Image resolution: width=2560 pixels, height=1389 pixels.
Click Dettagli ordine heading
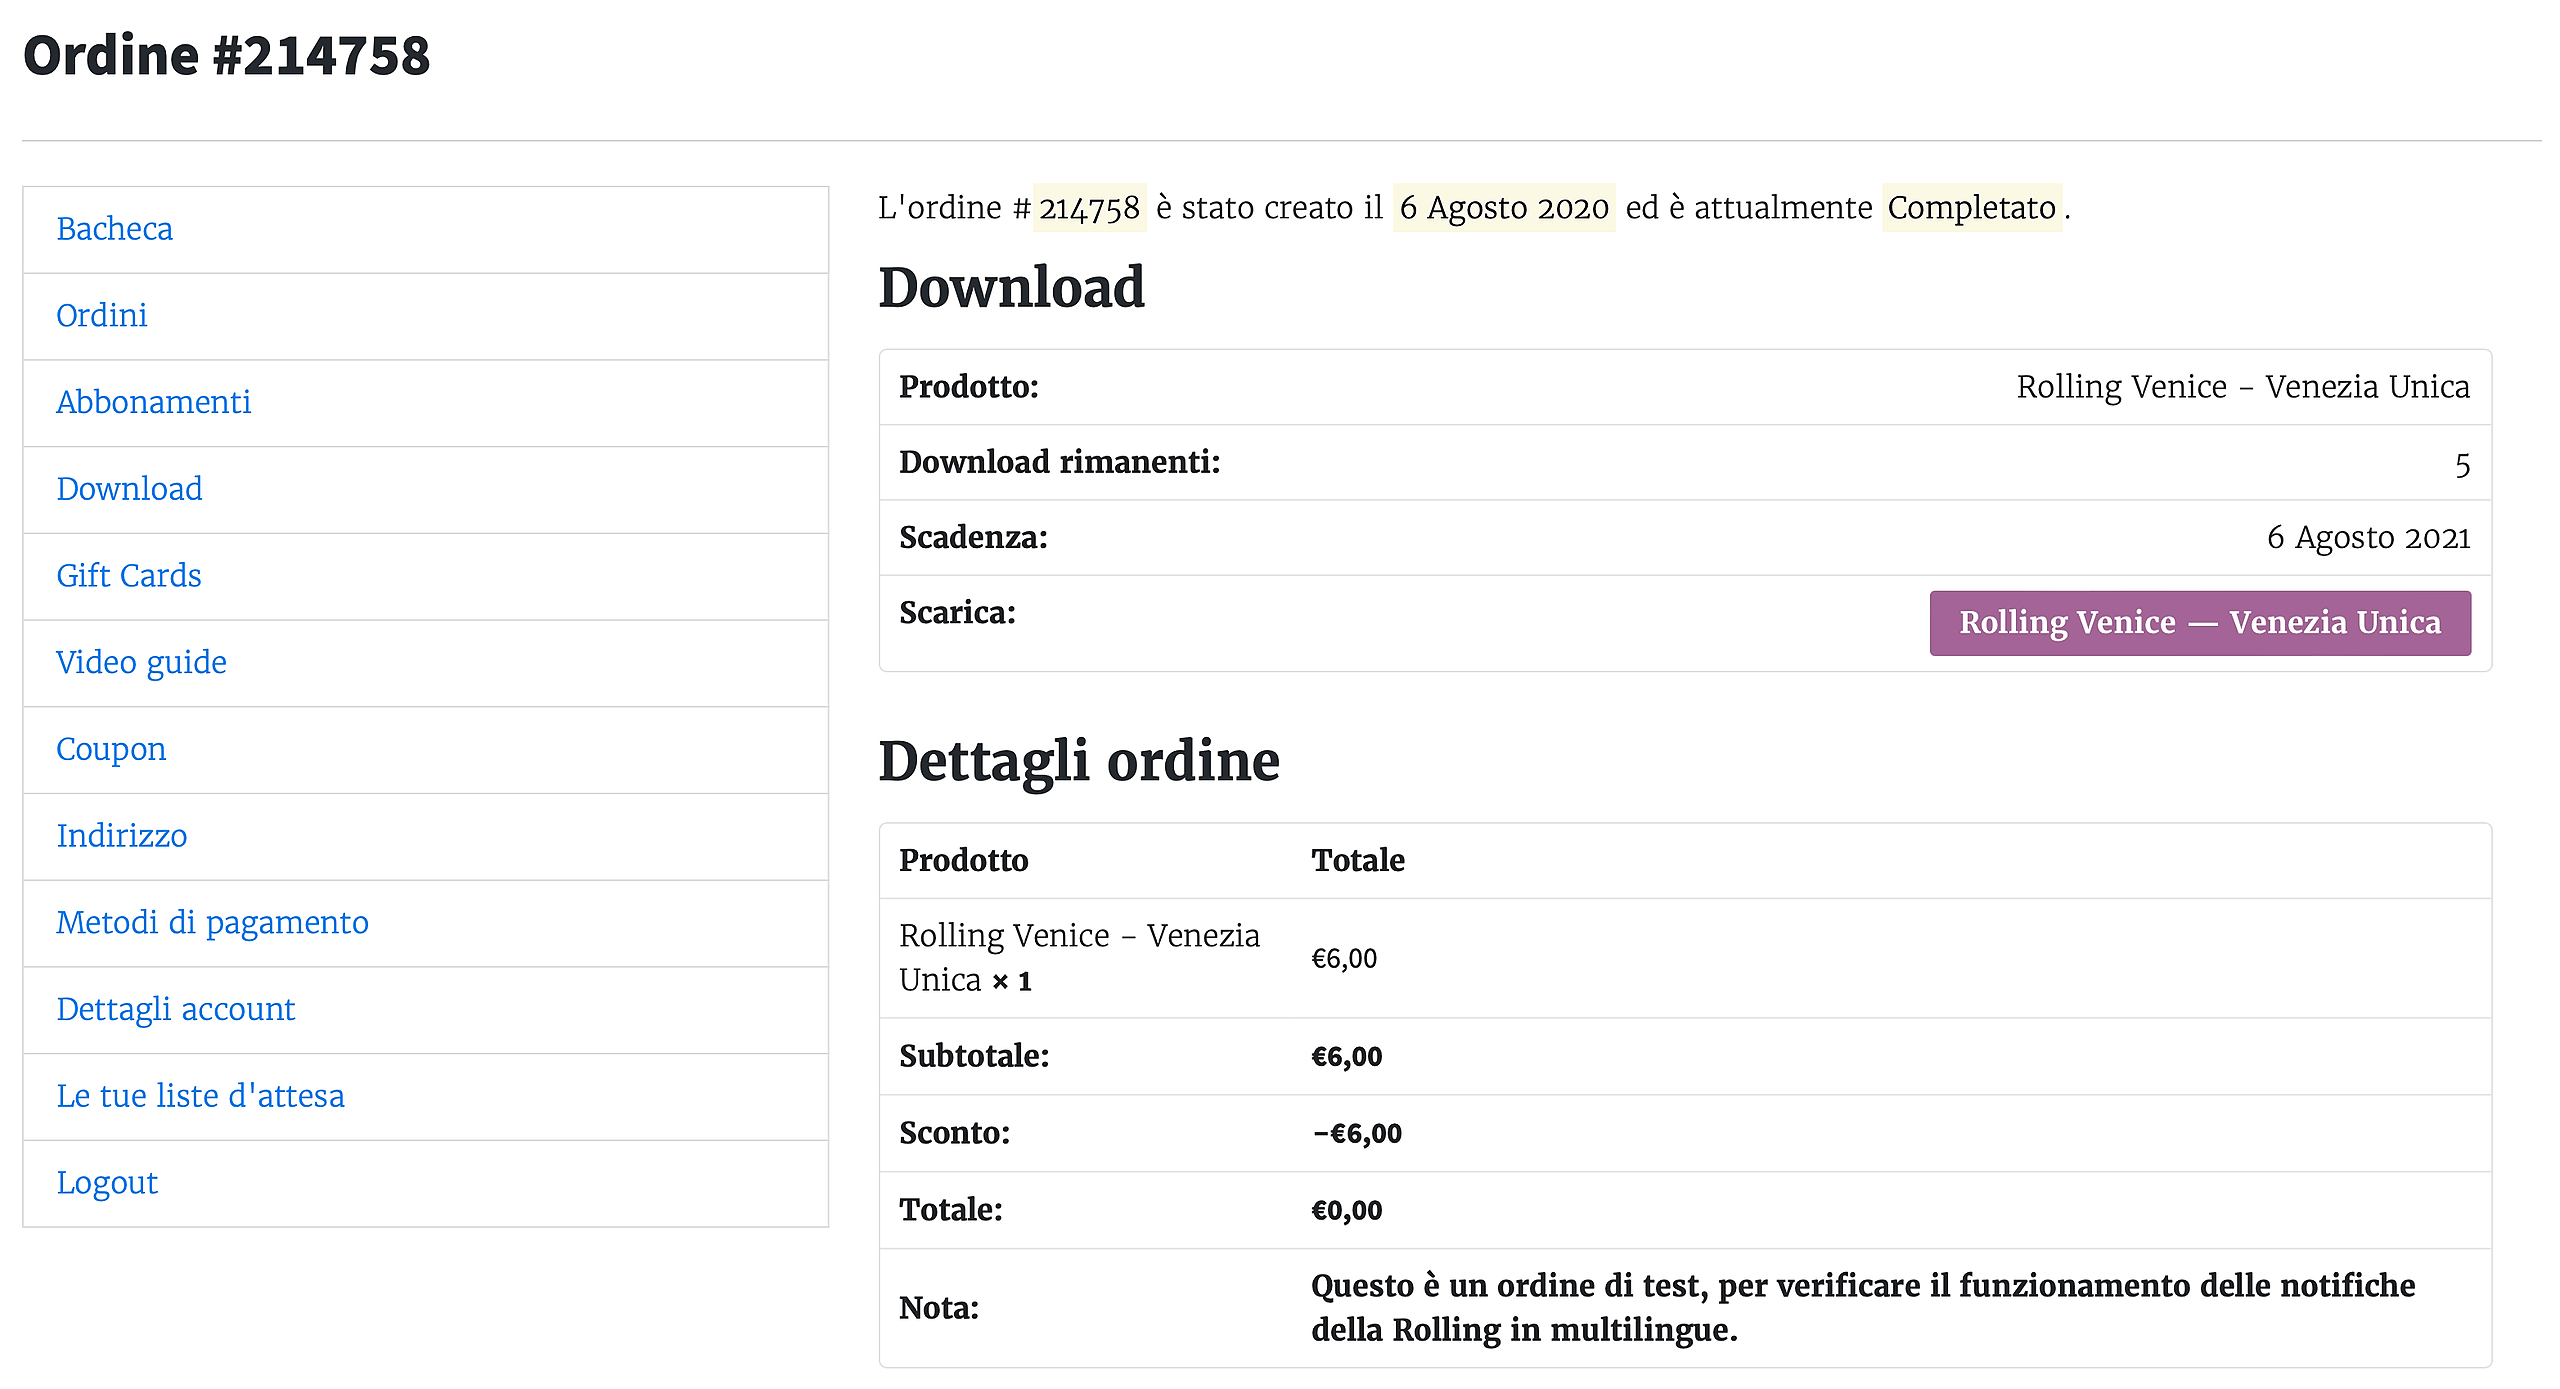(x=1079, y=762)
